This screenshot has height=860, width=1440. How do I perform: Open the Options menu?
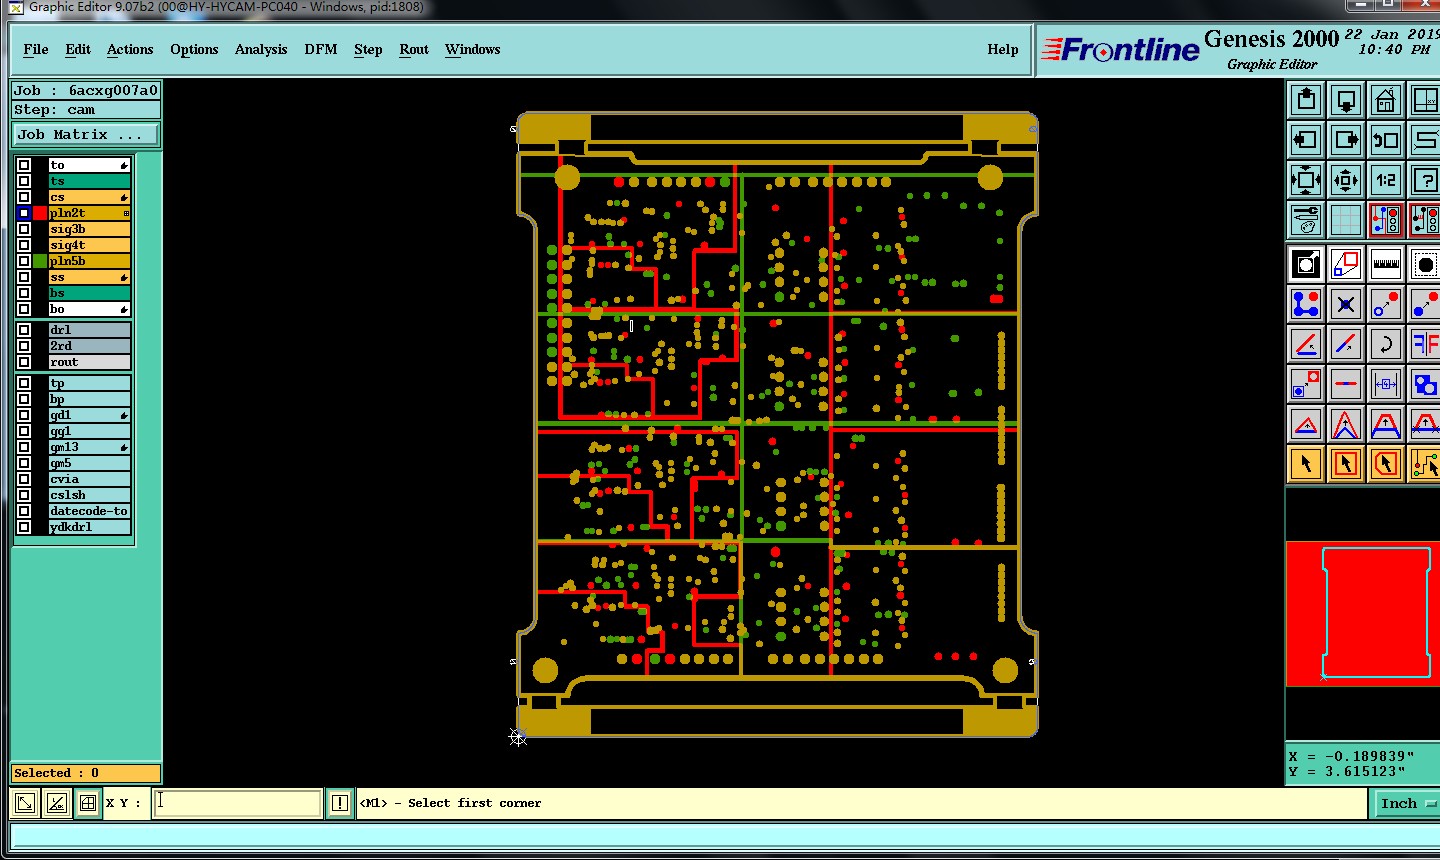point(194,49)
